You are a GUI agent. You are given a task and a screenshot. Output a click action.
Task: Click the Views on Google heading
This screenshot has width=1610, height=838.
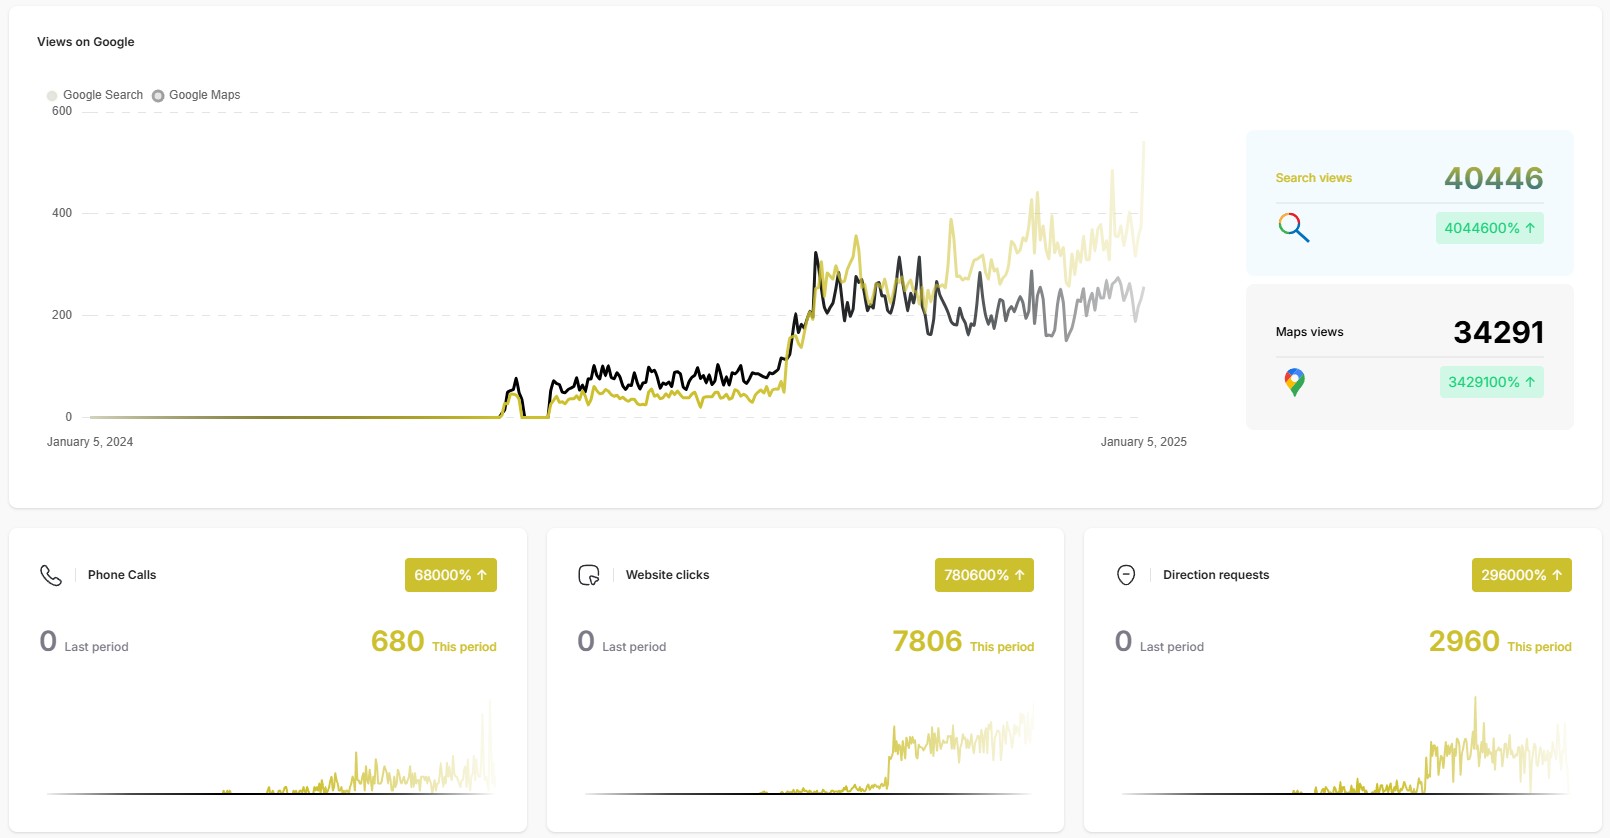point(86,42)
